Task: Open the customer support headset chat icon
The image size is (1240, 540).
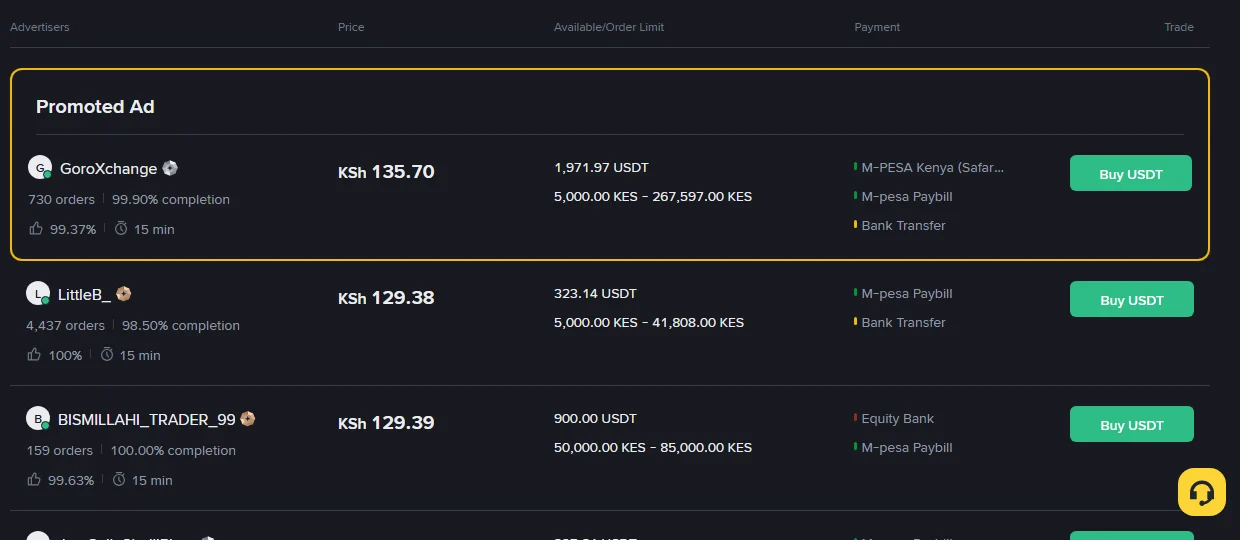Action: tap(1202, 492)
